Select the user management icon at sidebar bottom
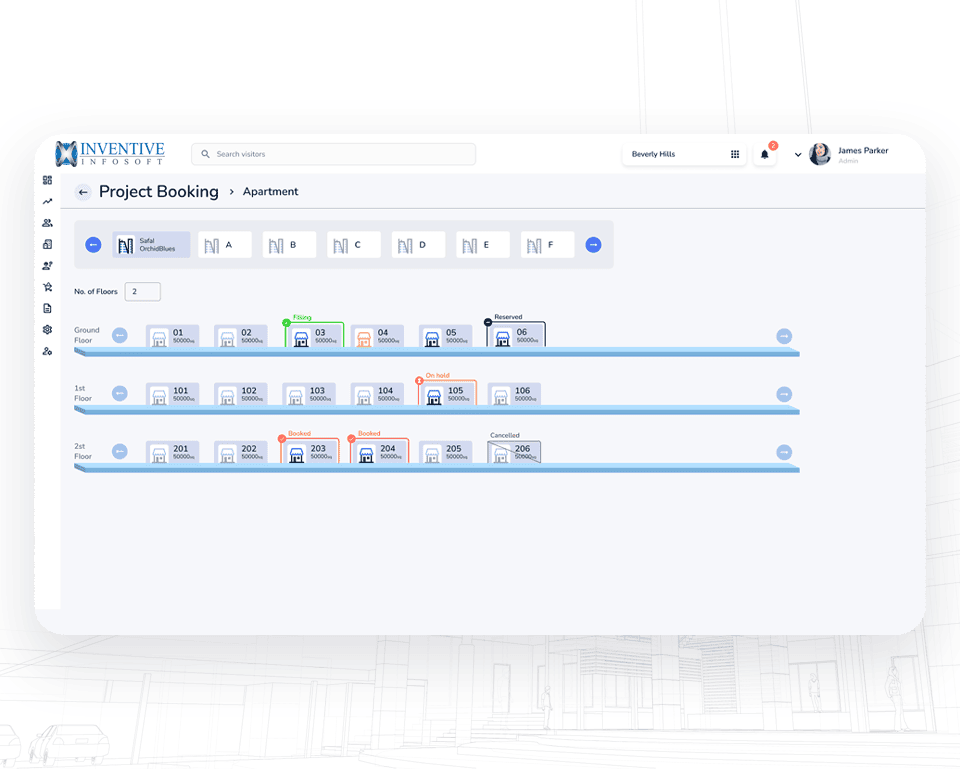960x769 pixels. click(47, 351)
